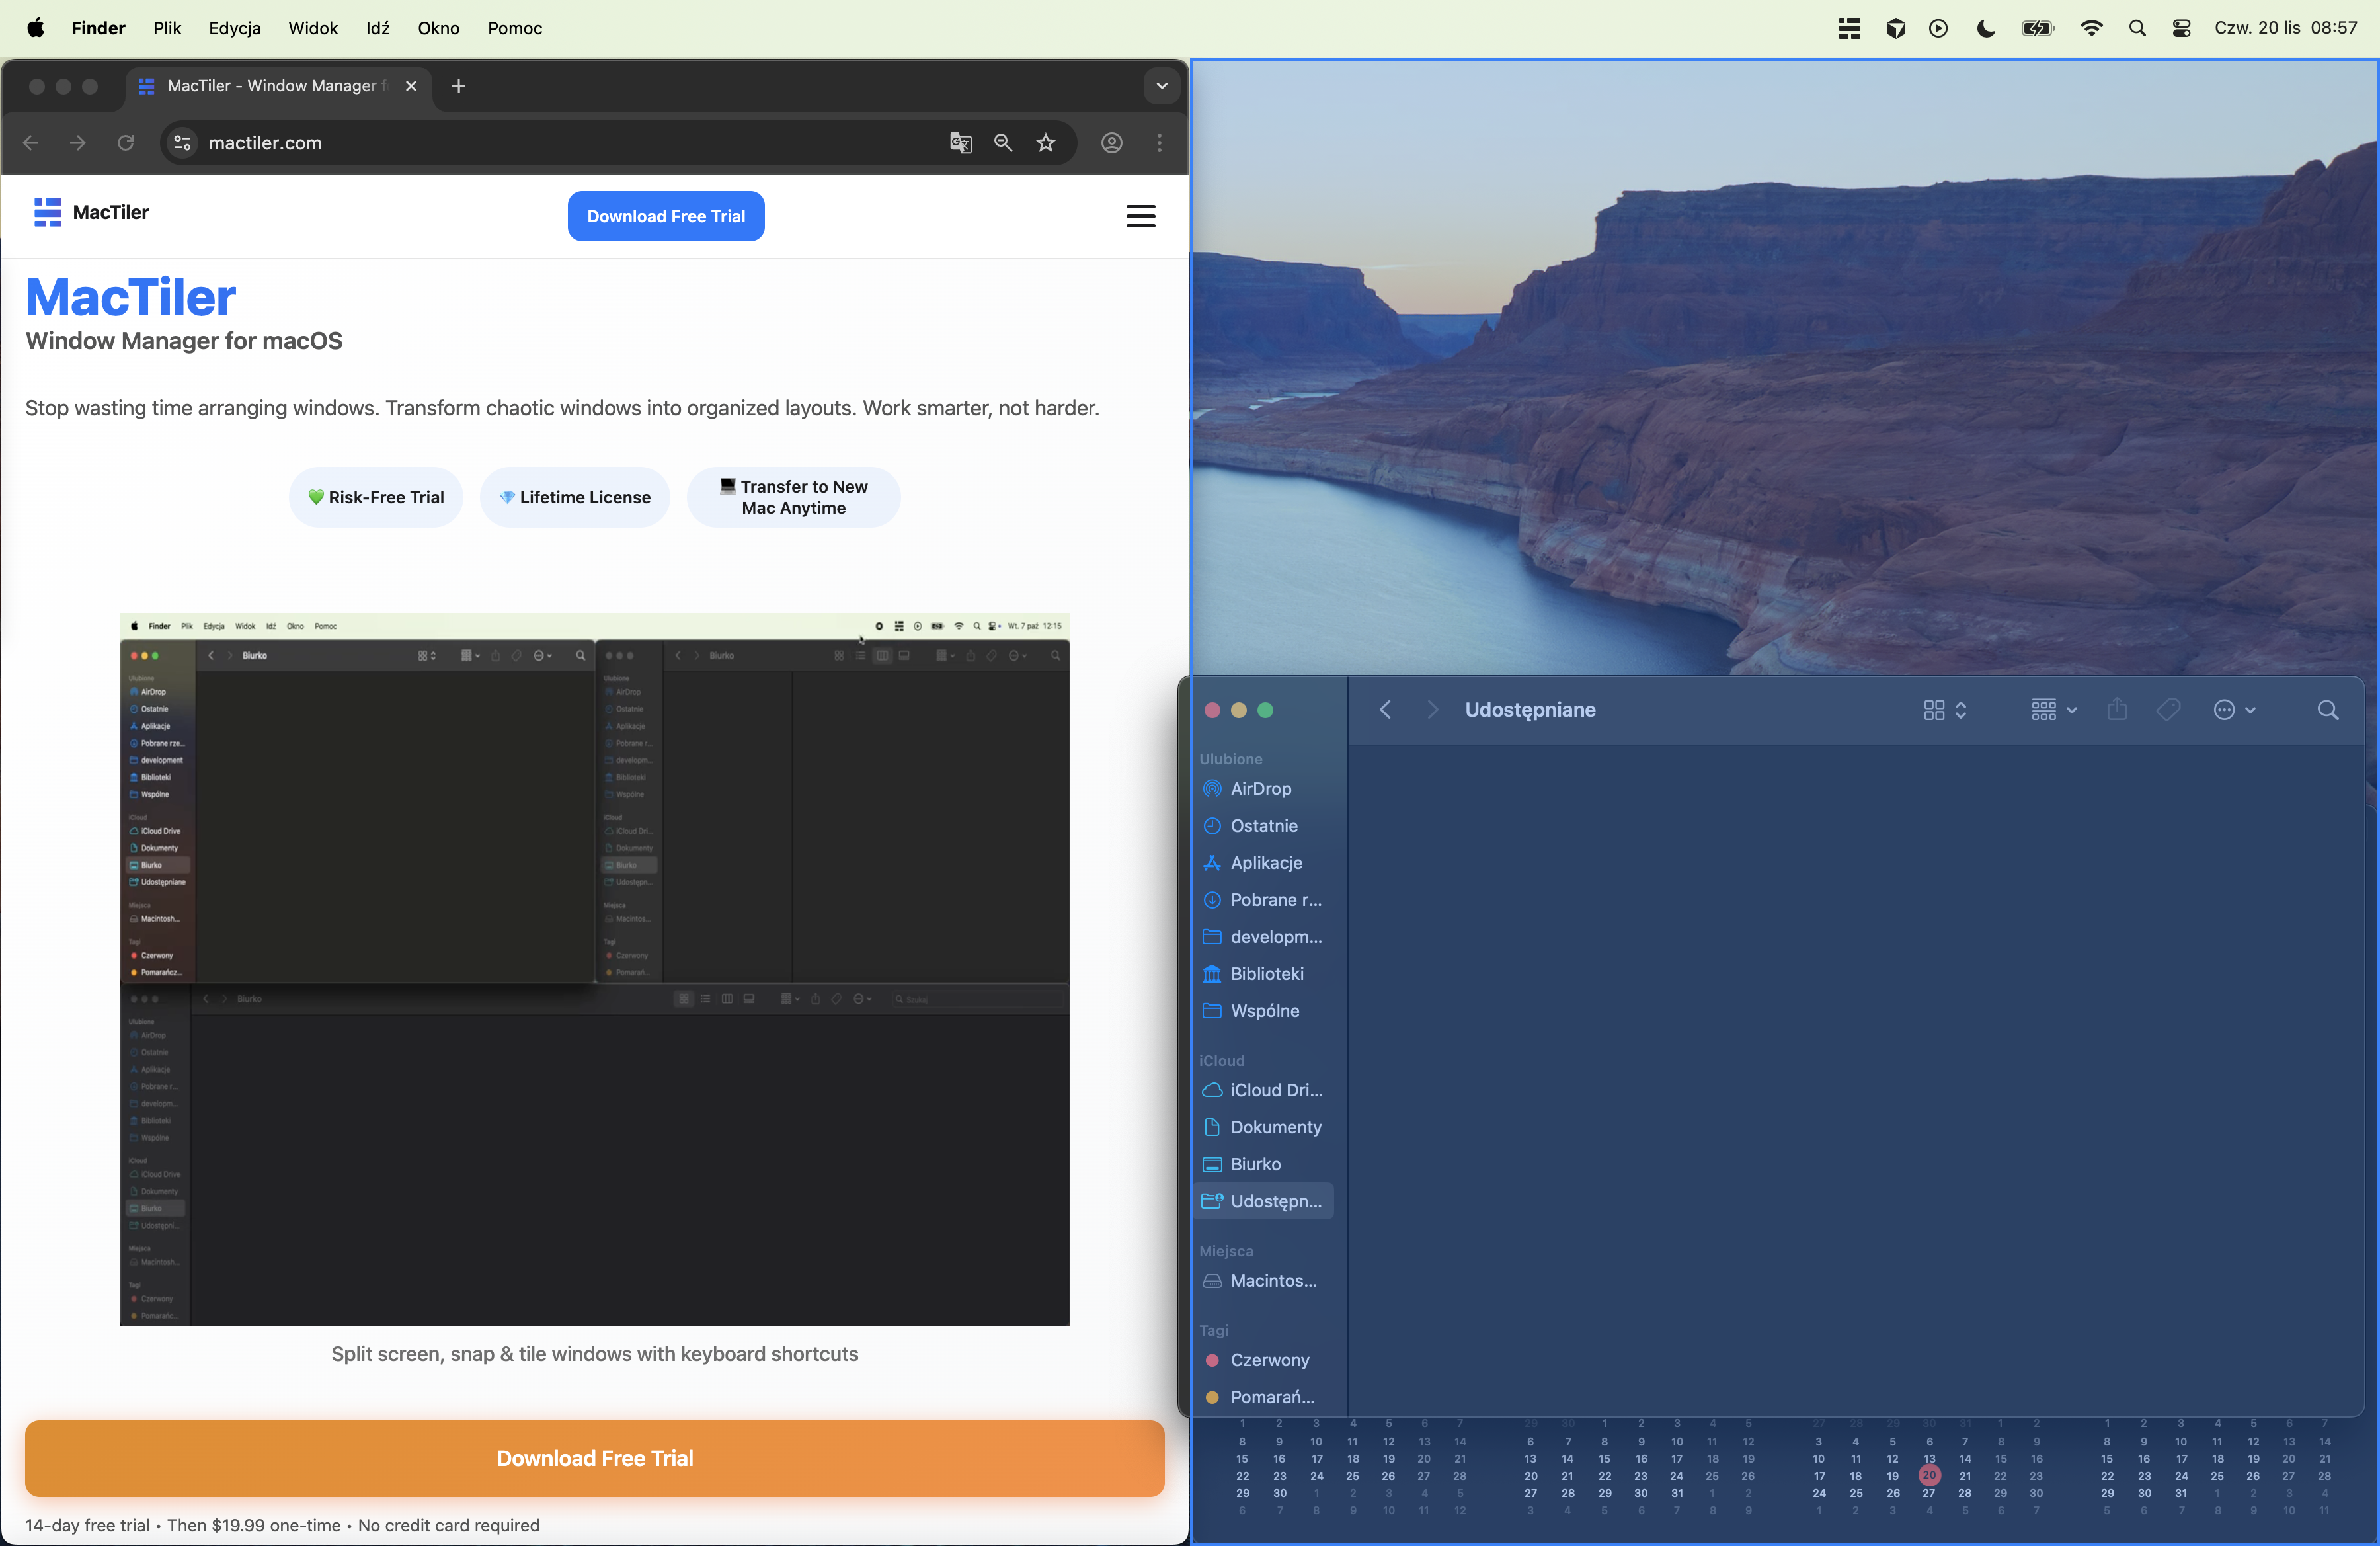Open the Widok menu in menu bar
This screenshot has width=2380, height=1546.
[313, 28]
